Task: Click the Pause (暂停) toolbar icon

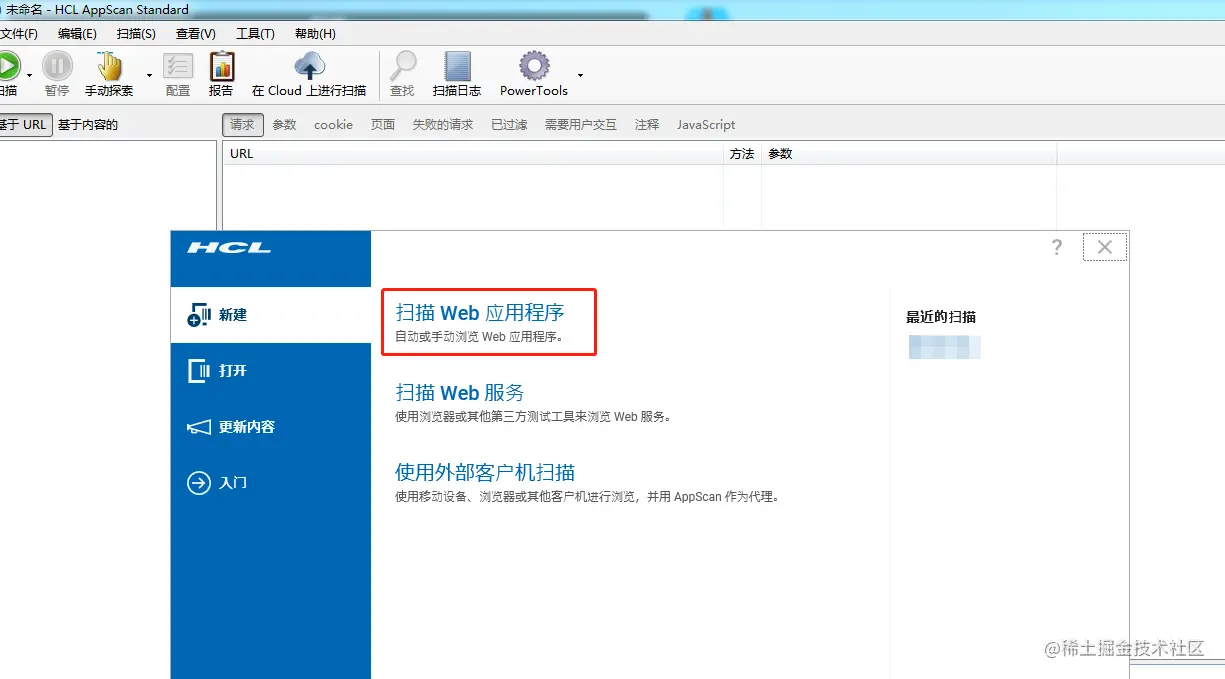Action: pos(57,66)
